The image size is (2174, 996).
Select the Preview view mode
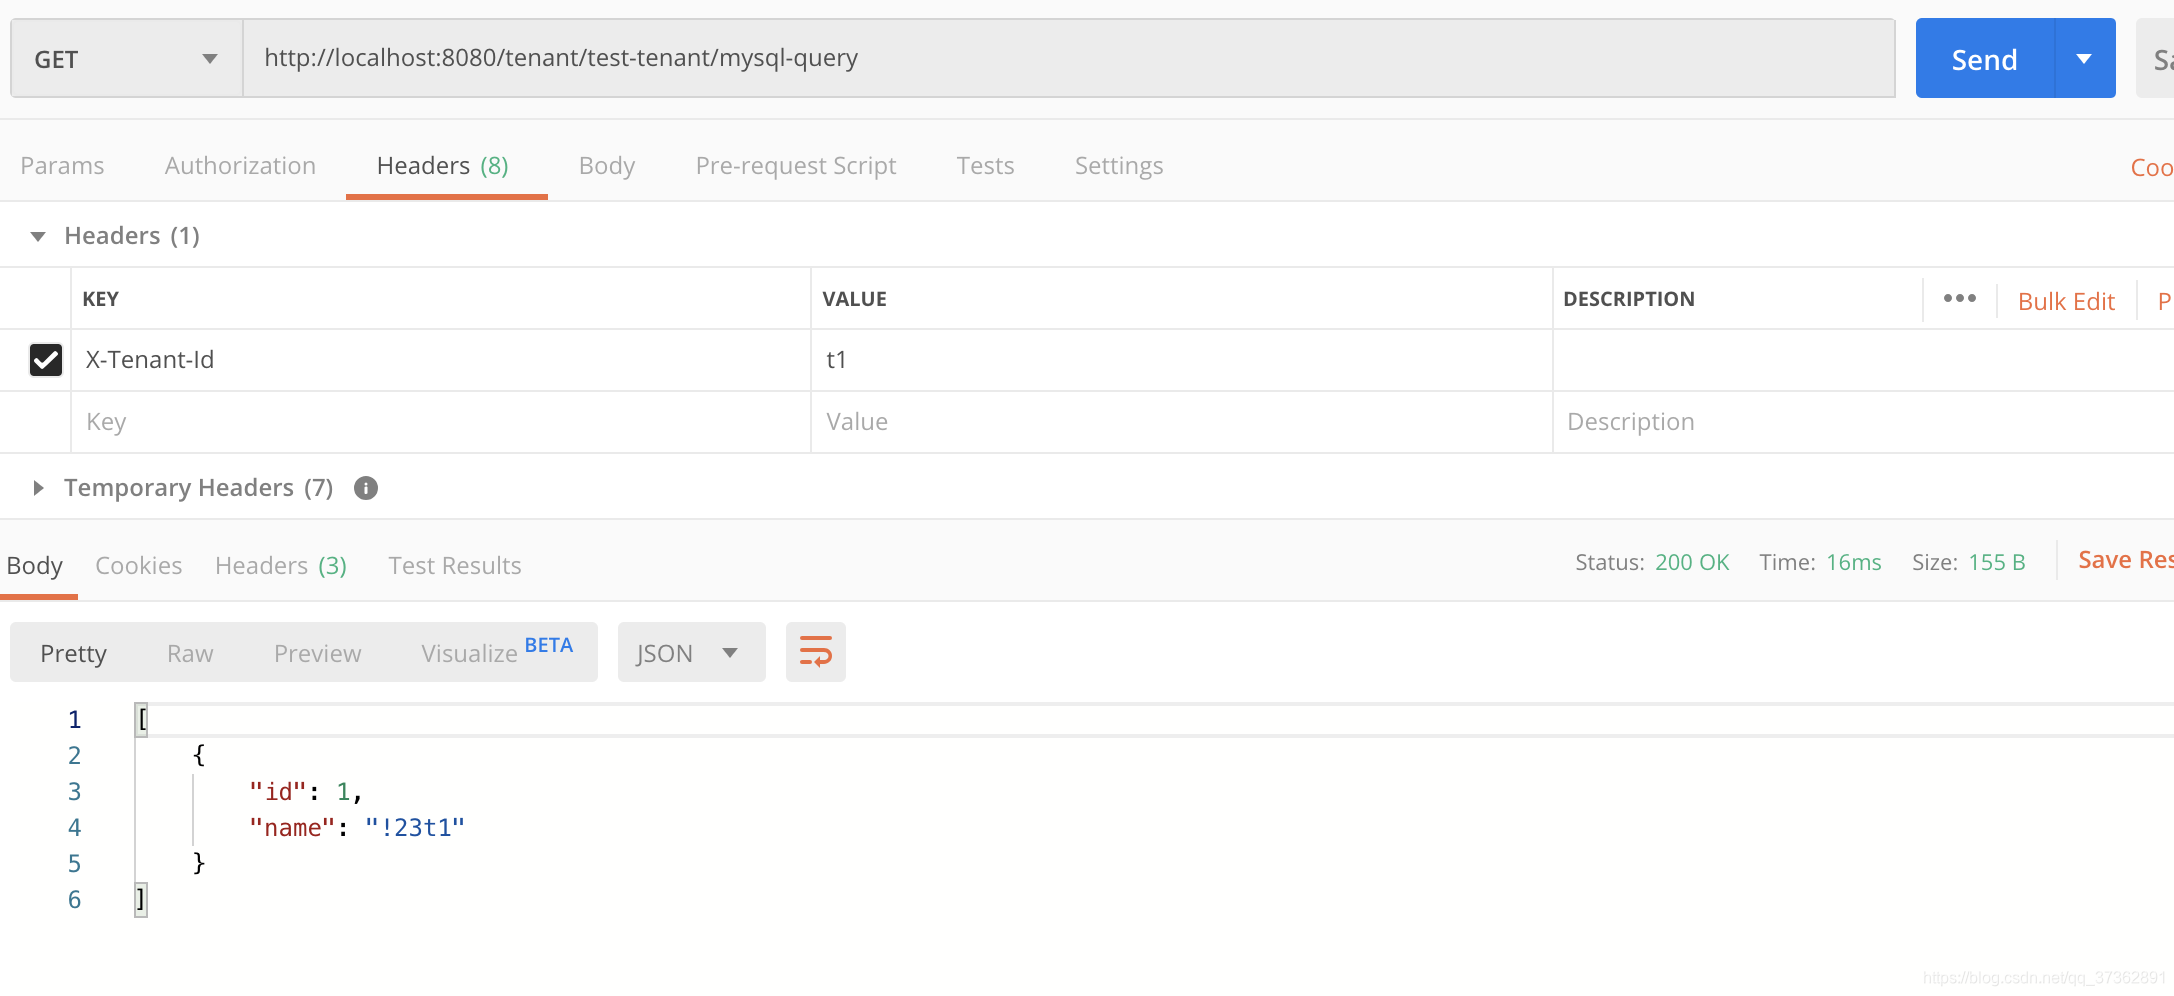pyautogui.click(x=318, y=653)
